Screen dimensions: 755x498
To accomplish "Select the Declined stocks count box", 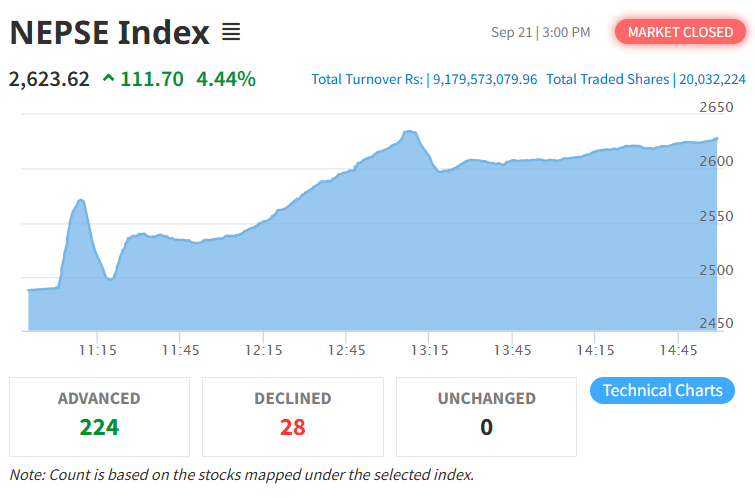I will (x=292, y=416).
